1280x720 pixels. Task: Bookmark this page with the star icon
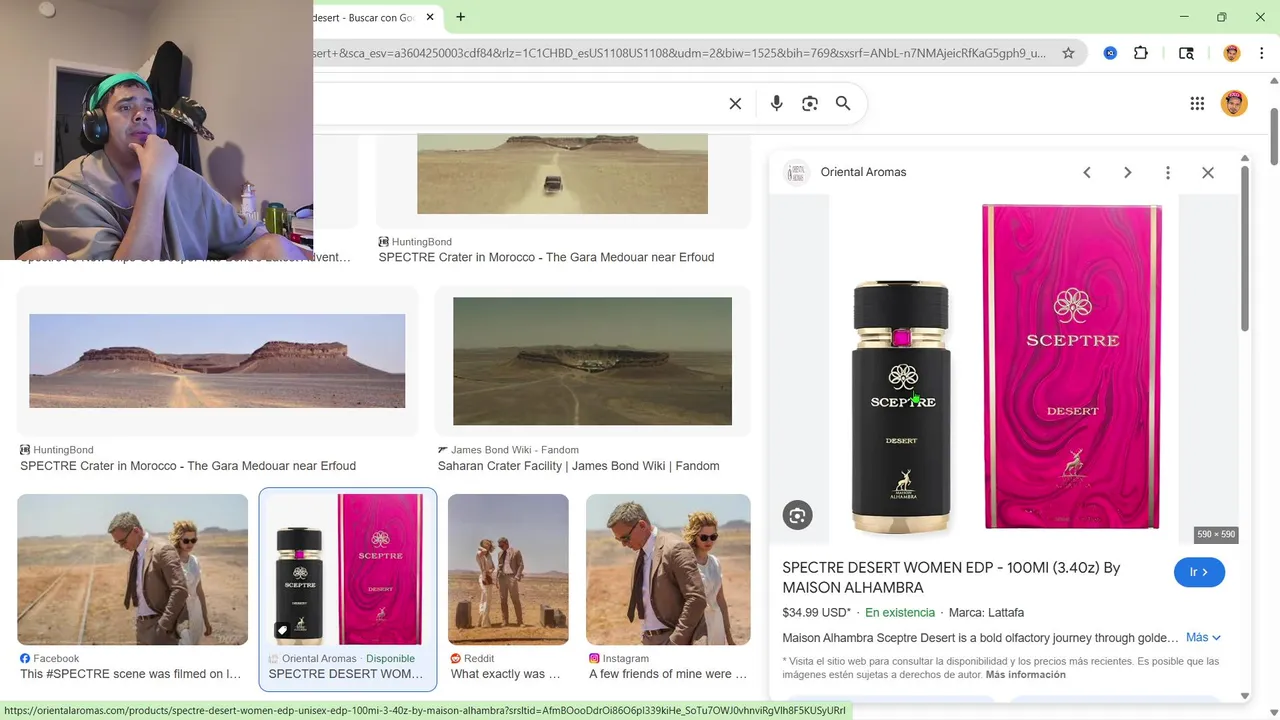1068,53
